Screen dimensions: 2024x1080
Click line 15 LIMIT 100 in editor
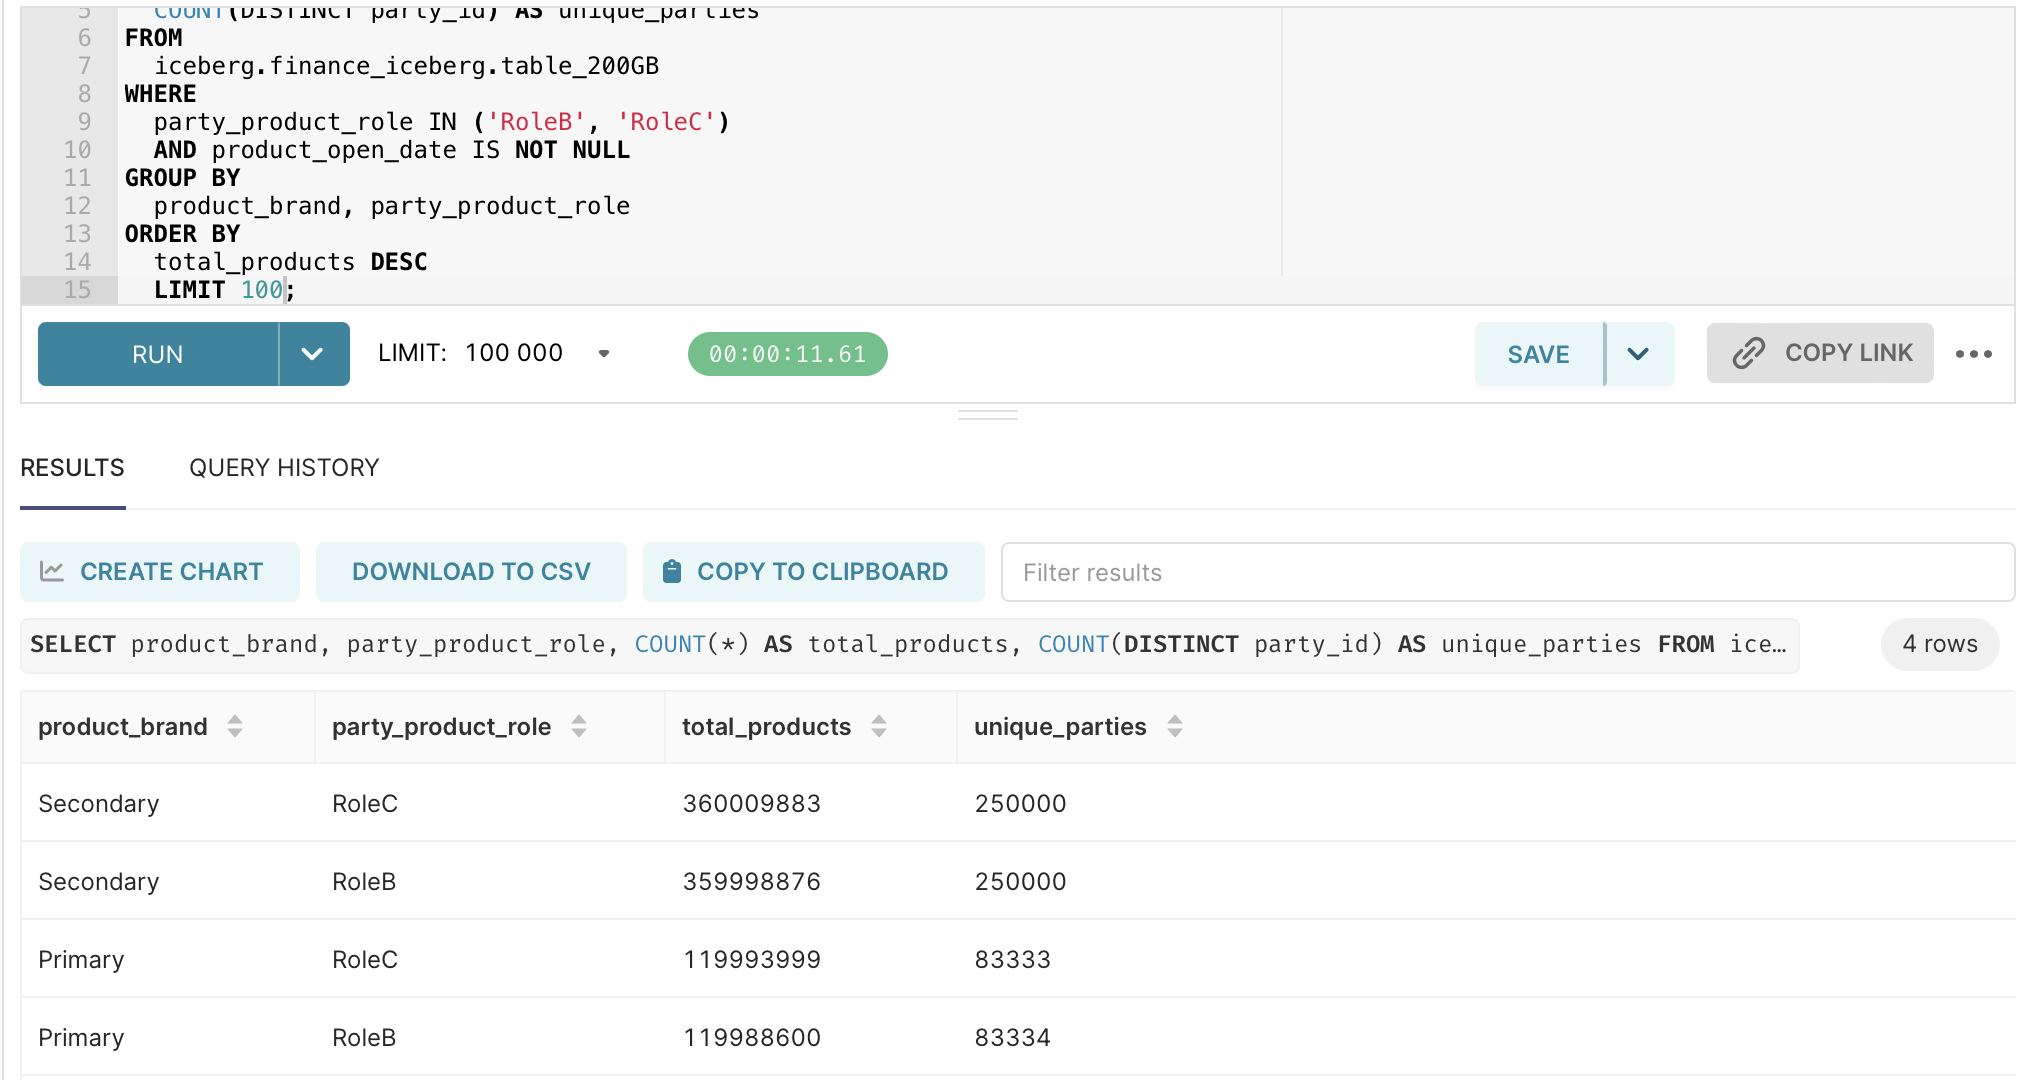224,290
